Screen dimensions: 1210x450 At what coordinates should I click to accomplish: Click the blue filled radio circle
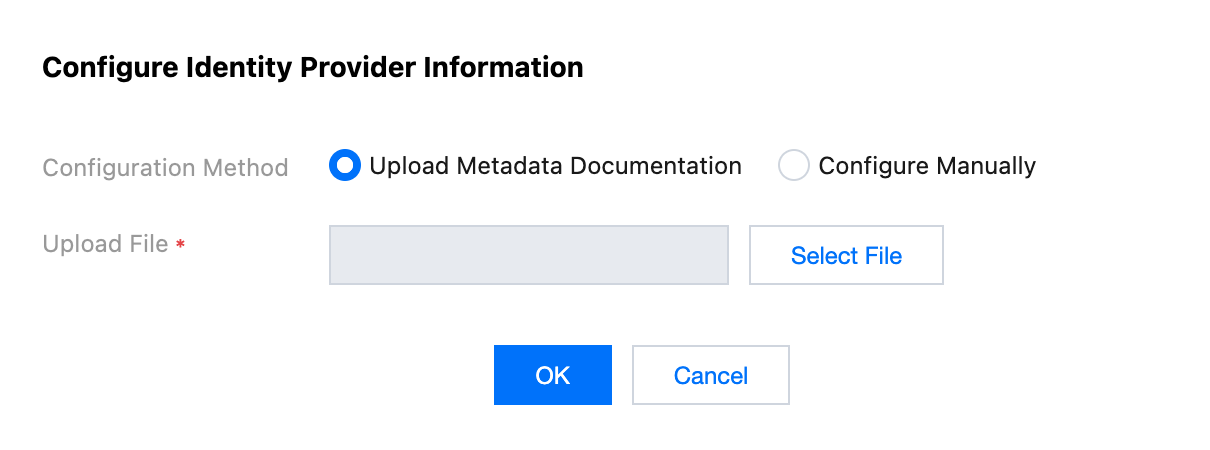(344, 166)
